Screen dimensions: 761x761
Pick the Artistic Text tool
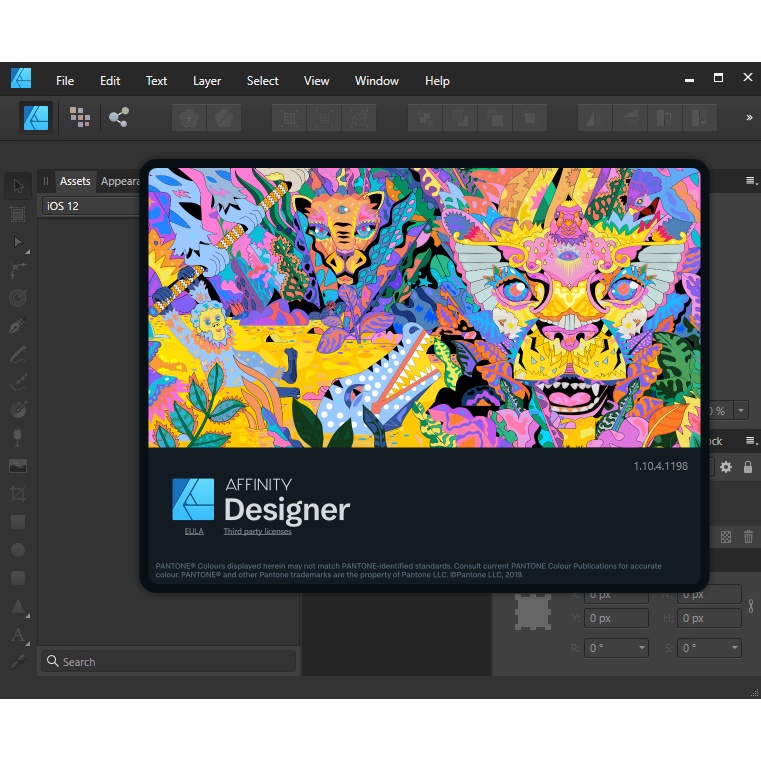click(18, 634)
